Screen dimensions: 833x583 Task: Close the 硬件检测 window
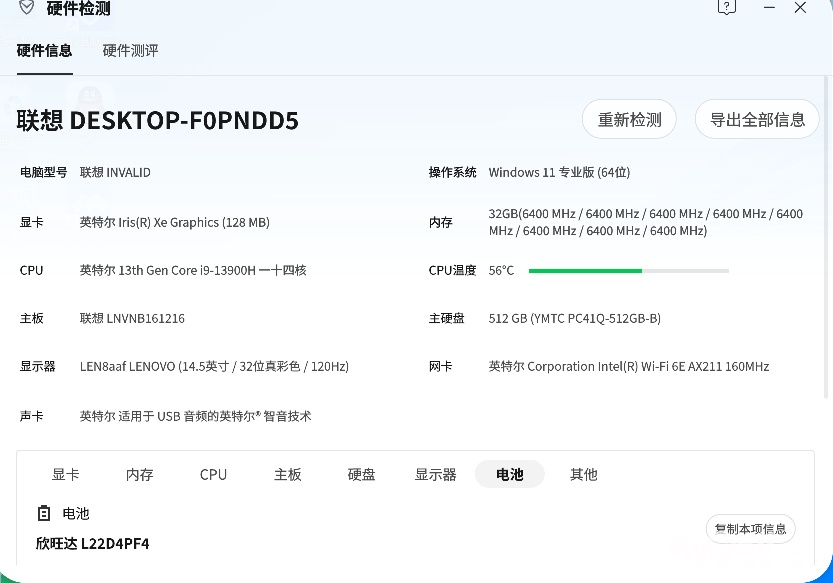(x=800, y=8)
